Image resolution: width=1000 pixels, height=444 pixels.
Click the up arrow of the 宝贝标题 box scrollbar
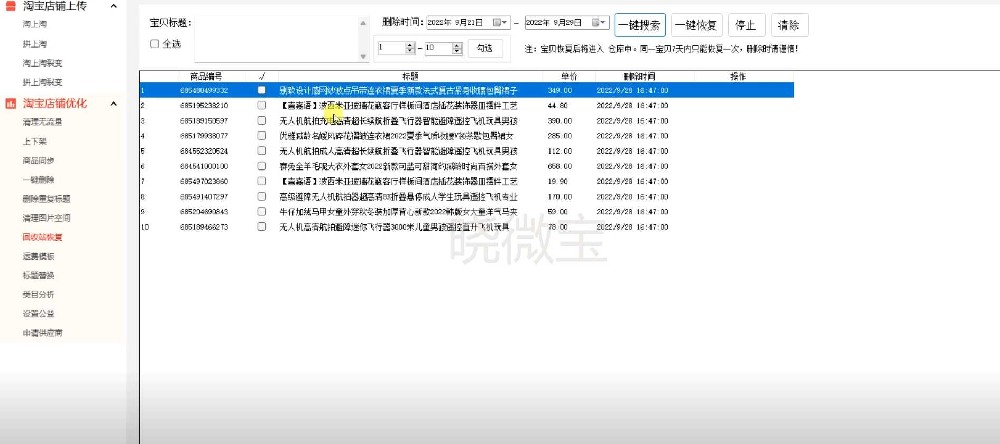click(x=364, y=22)
